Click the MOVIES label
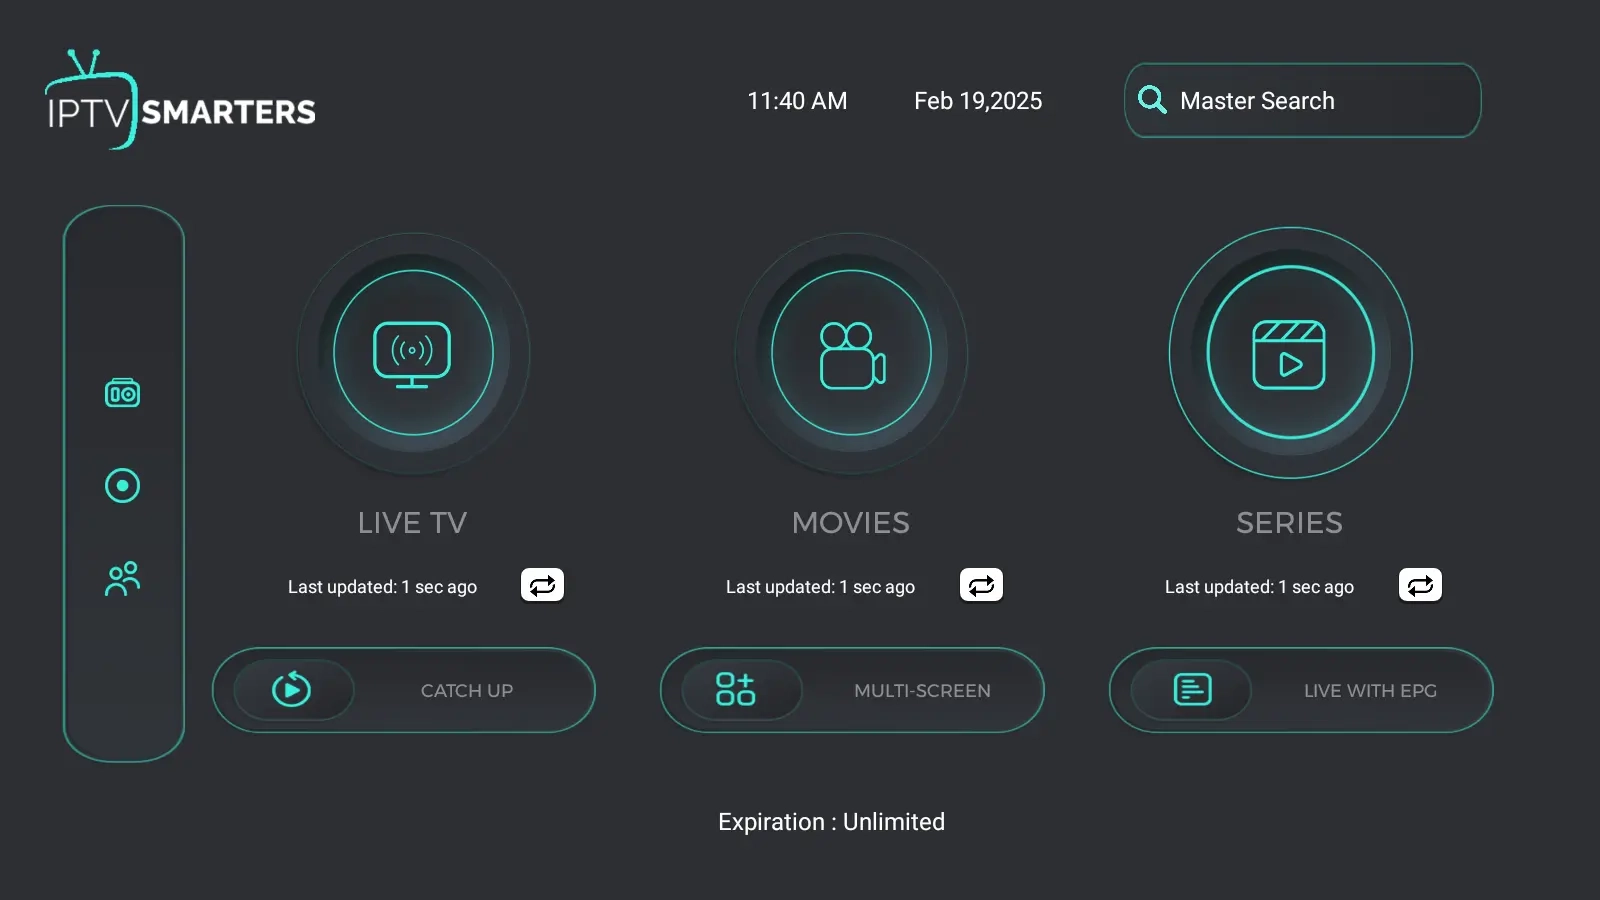 [851, 523]
